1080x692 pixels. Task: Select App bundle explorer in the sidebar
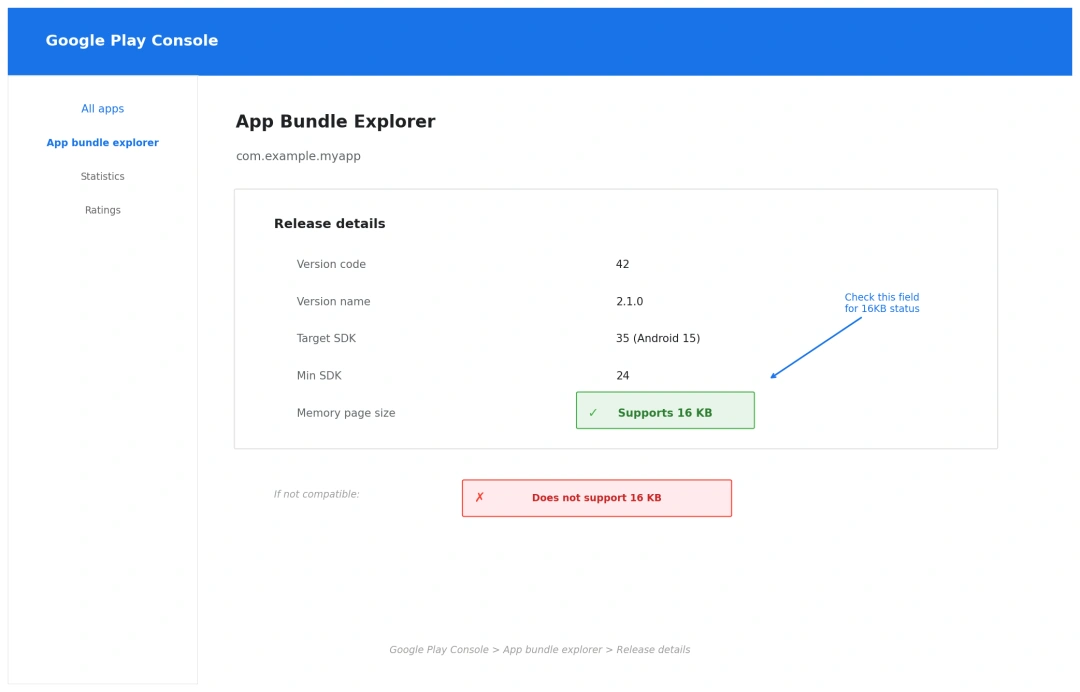(x=102, y=142)
